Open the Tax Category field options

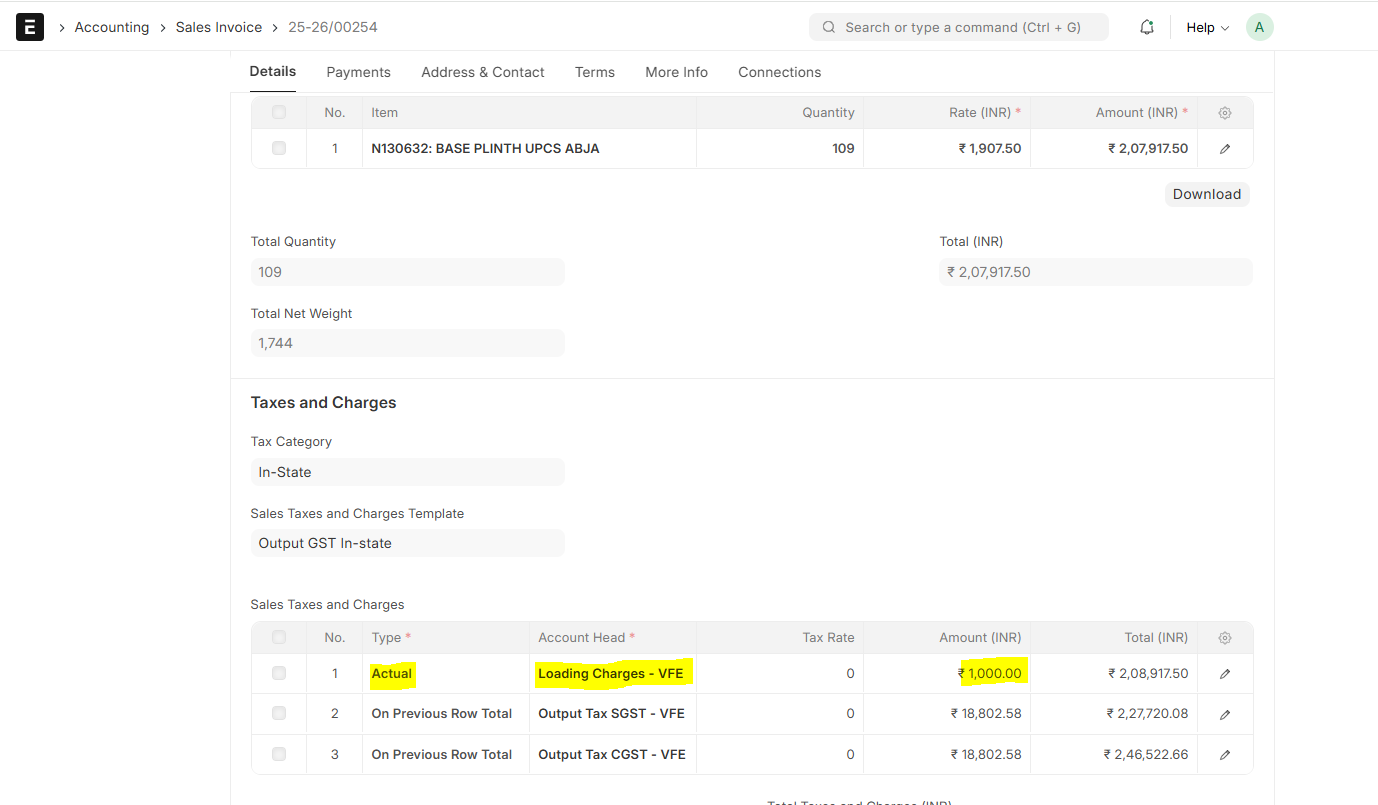pyautogui.click(x=407, y=471)
